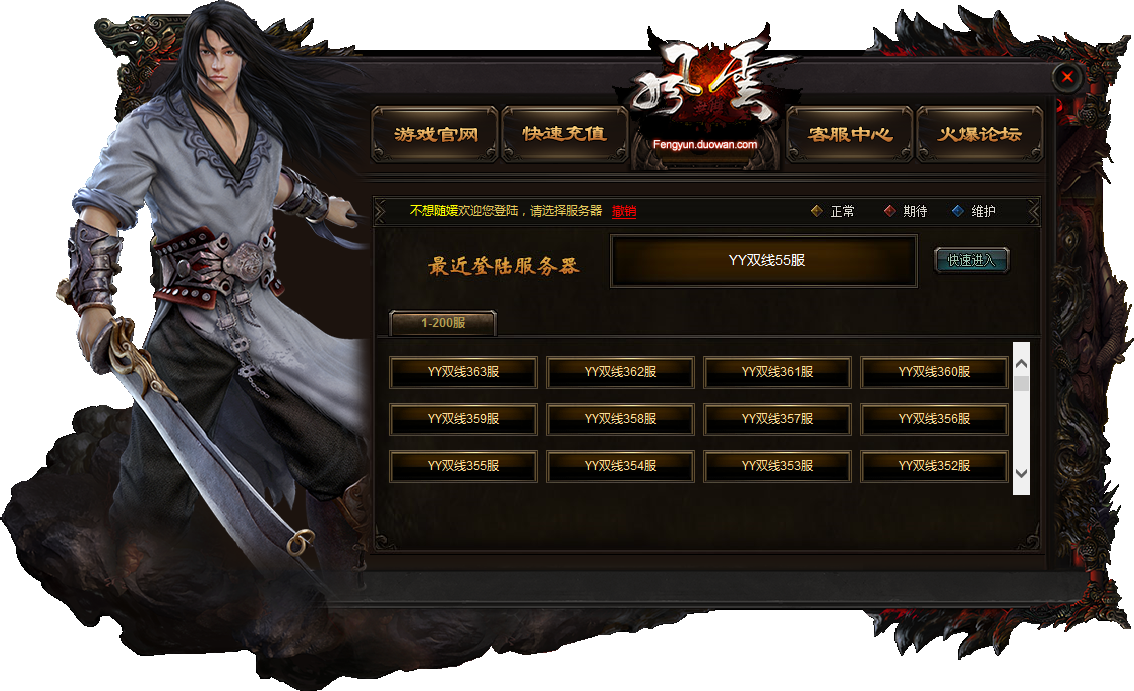Viewport: 1134px width, 691px height.
Task: Open the 游戏官网 official site button
Action: 435,134
